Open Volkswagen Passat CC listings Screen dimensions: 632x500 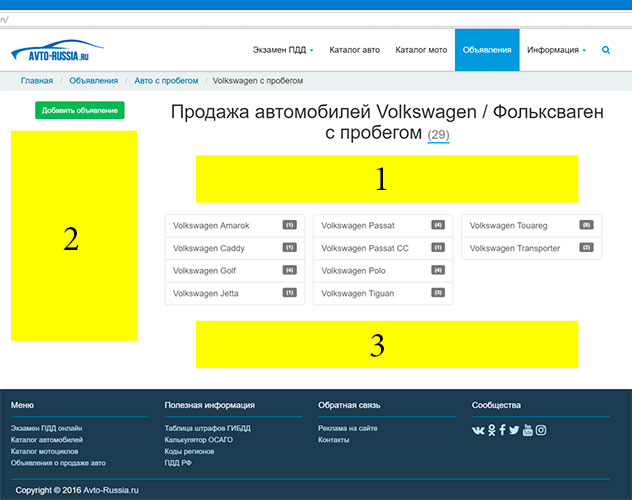[x=383, y=248]
